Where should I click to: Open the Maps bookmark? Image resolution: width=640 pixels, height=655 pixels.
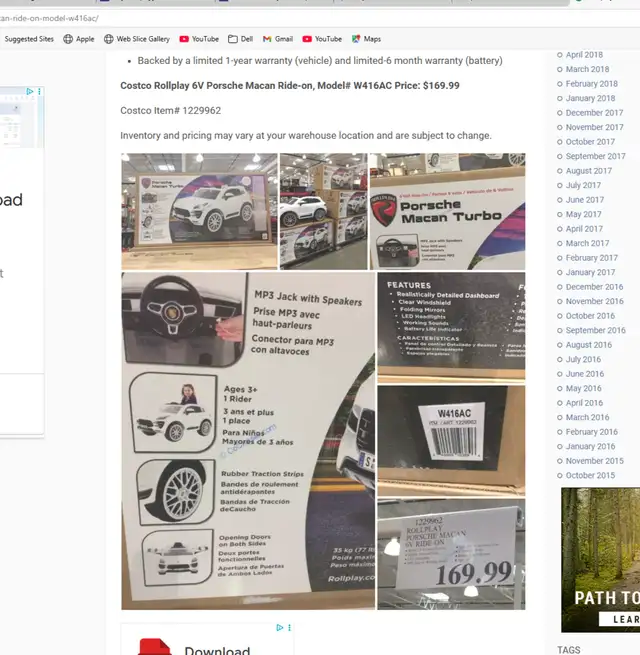[366, 39]
